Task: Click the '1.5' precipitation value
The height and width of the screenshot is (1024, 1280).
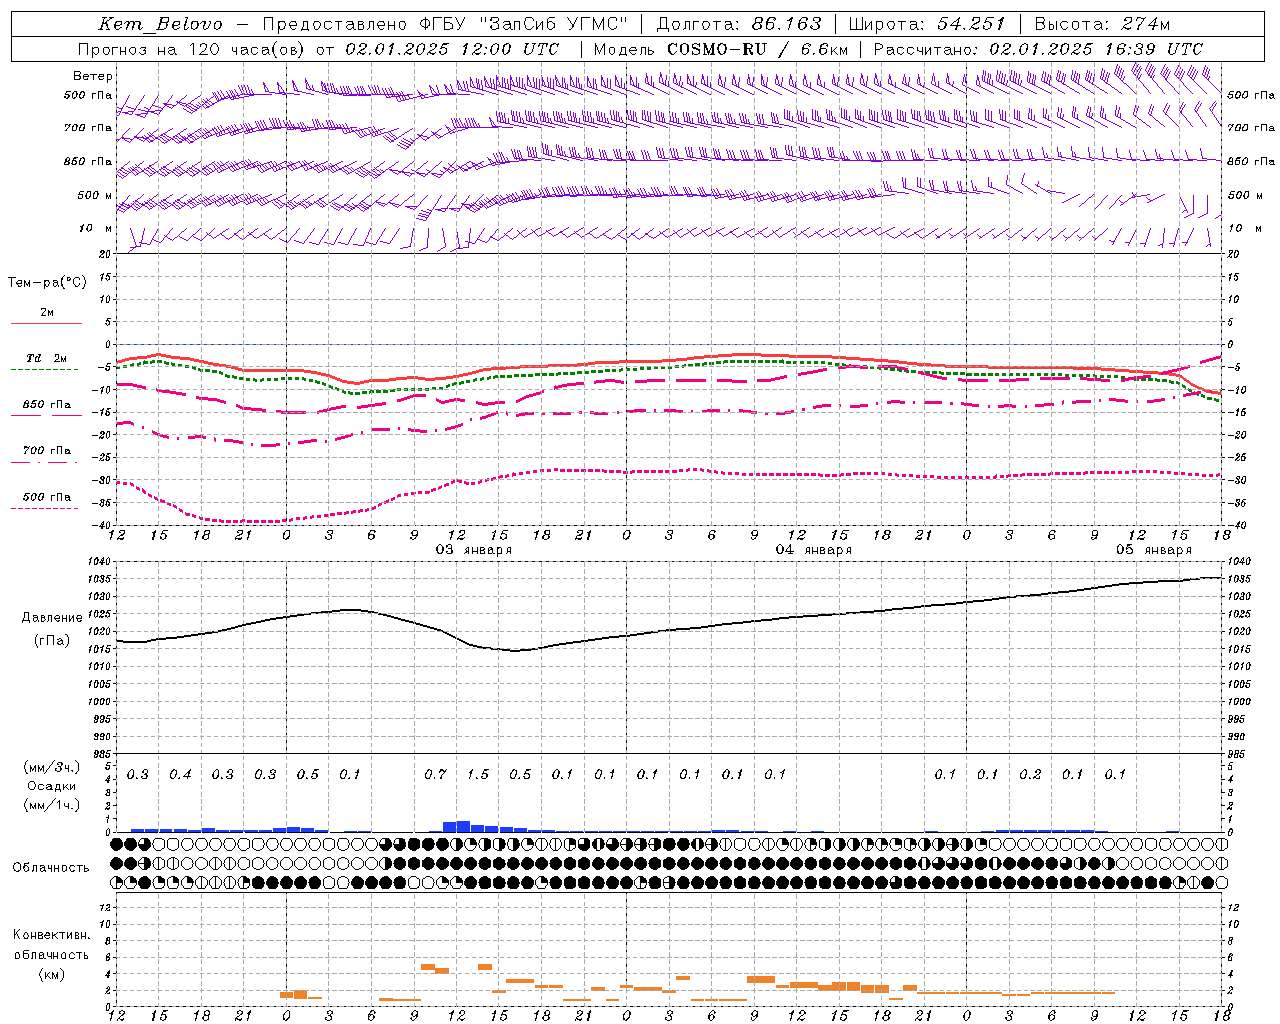Action: [x=478, y=775]
